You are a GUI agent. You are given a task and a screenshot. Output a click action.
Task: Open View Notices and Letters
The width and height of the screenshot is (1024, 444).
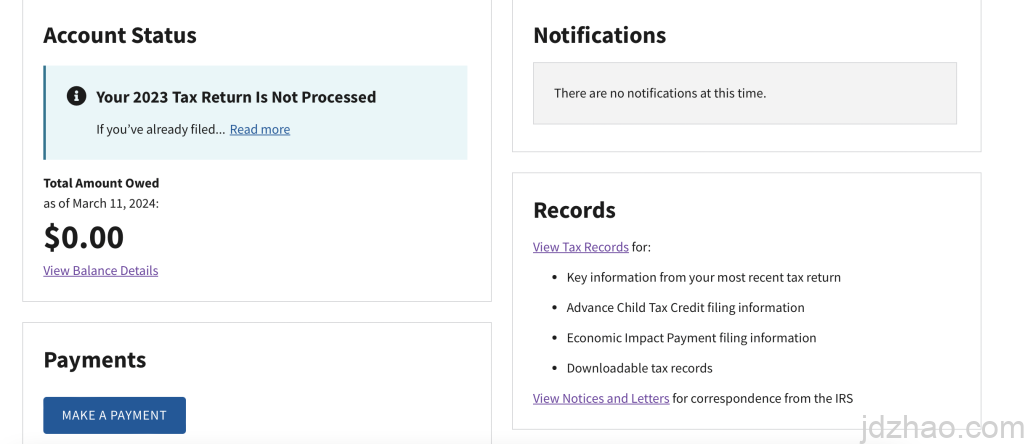coord(601,398)
